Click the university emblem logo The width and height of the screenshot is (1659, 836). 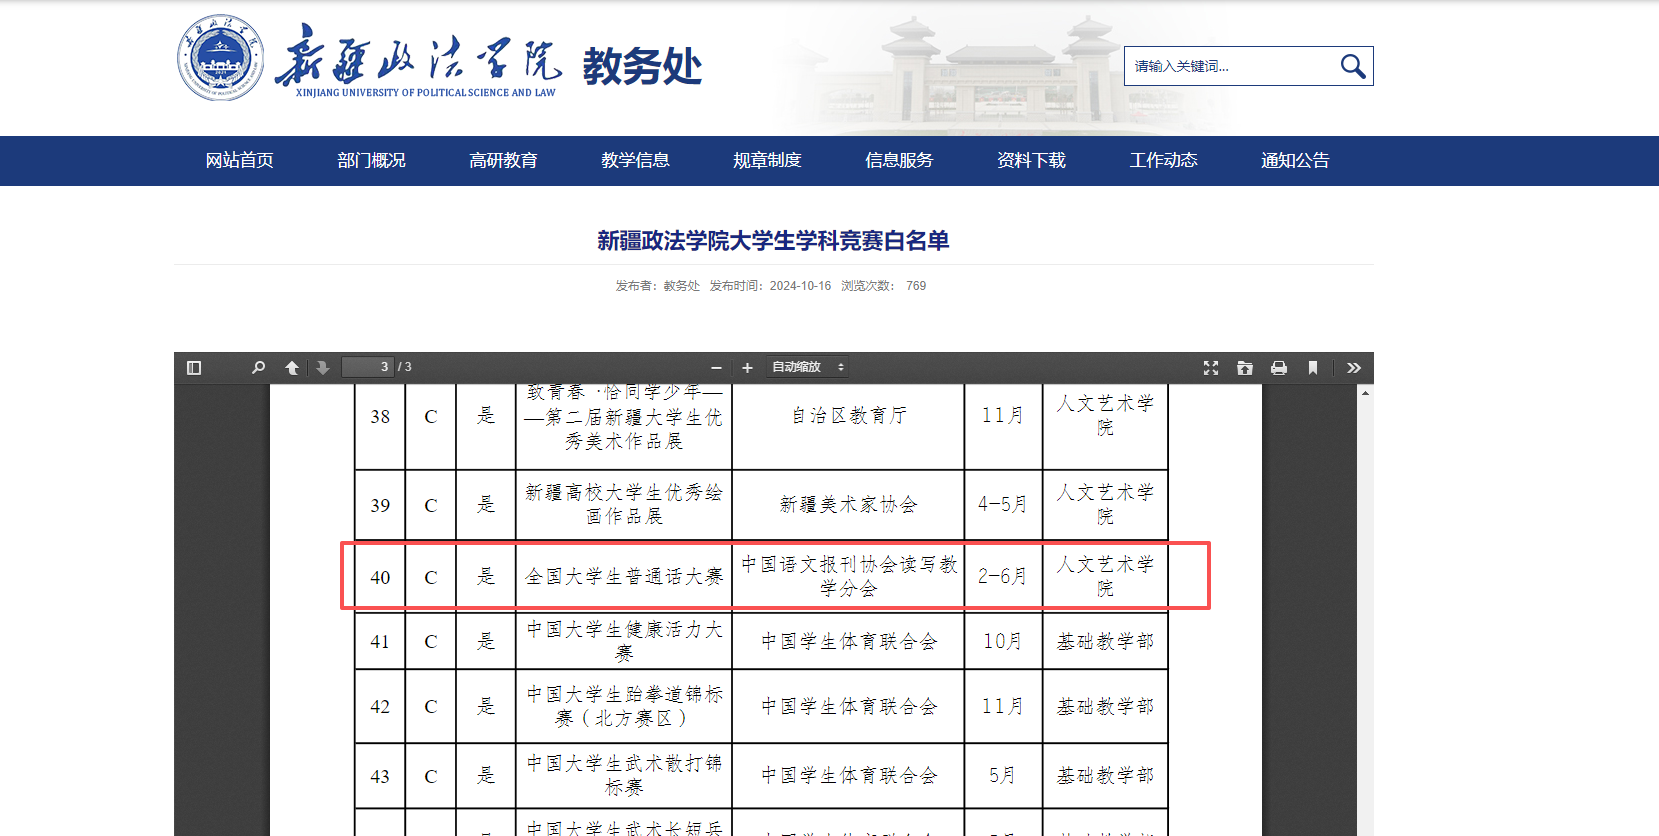221,58
